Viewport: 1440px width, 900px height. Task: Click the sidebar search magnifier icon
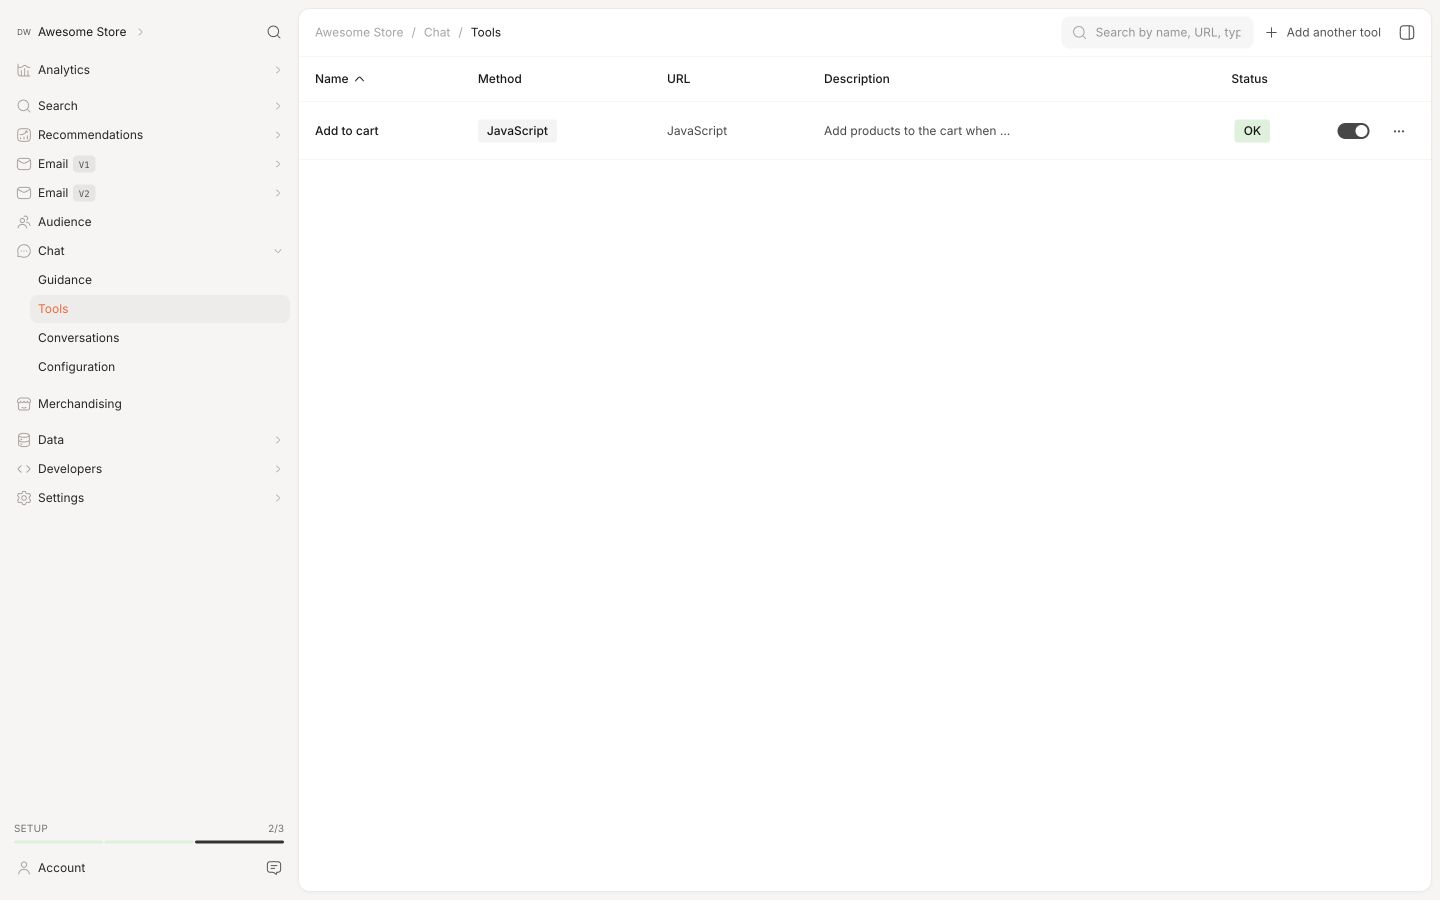pyautogui.click(x=274, y=32)
